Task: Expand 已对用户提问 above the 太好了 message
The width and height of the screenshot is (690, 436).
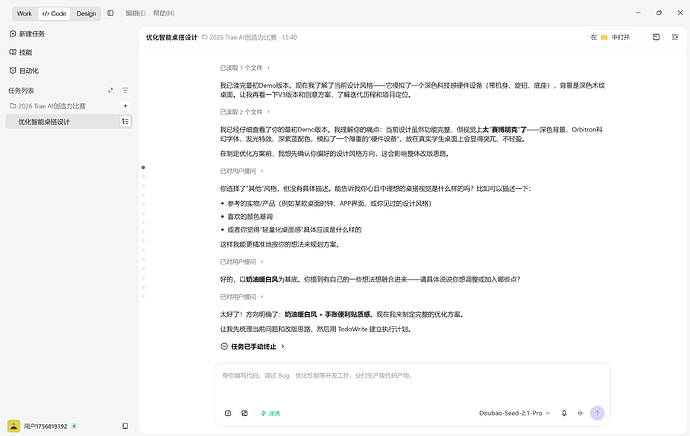Action: coord(242,297)
